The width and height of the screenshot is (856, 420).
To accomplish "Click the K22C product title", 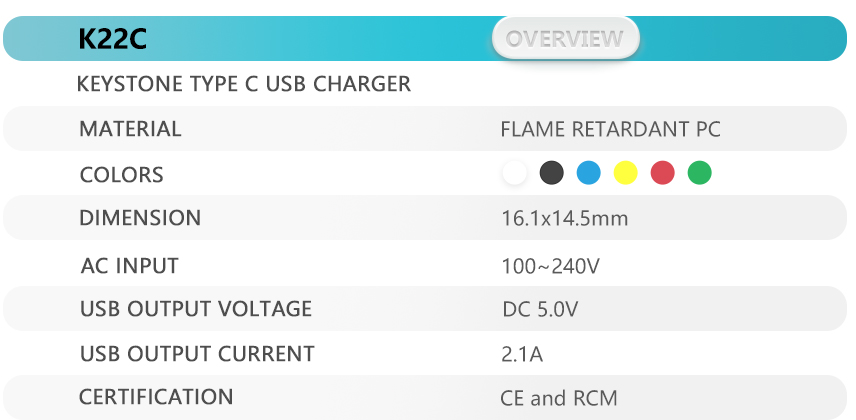I will 112,39.
